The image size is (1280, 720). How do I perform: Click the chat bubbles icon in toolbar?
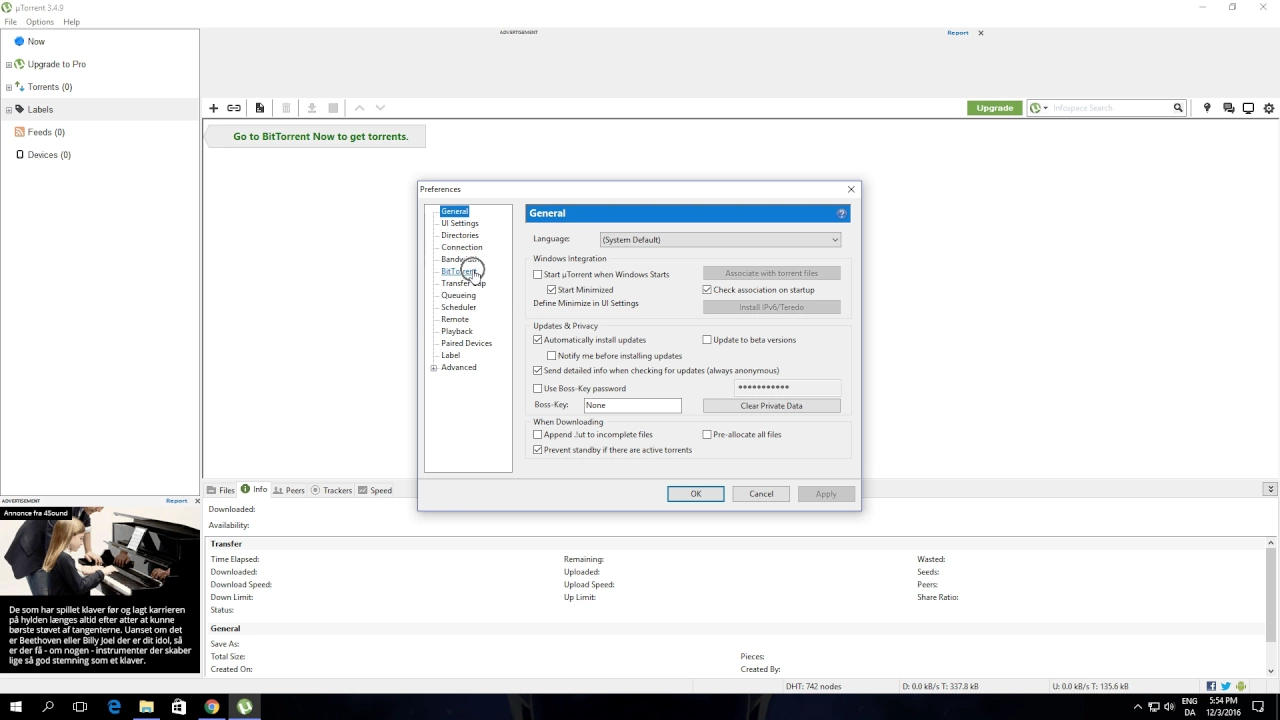click(1229, 108)
